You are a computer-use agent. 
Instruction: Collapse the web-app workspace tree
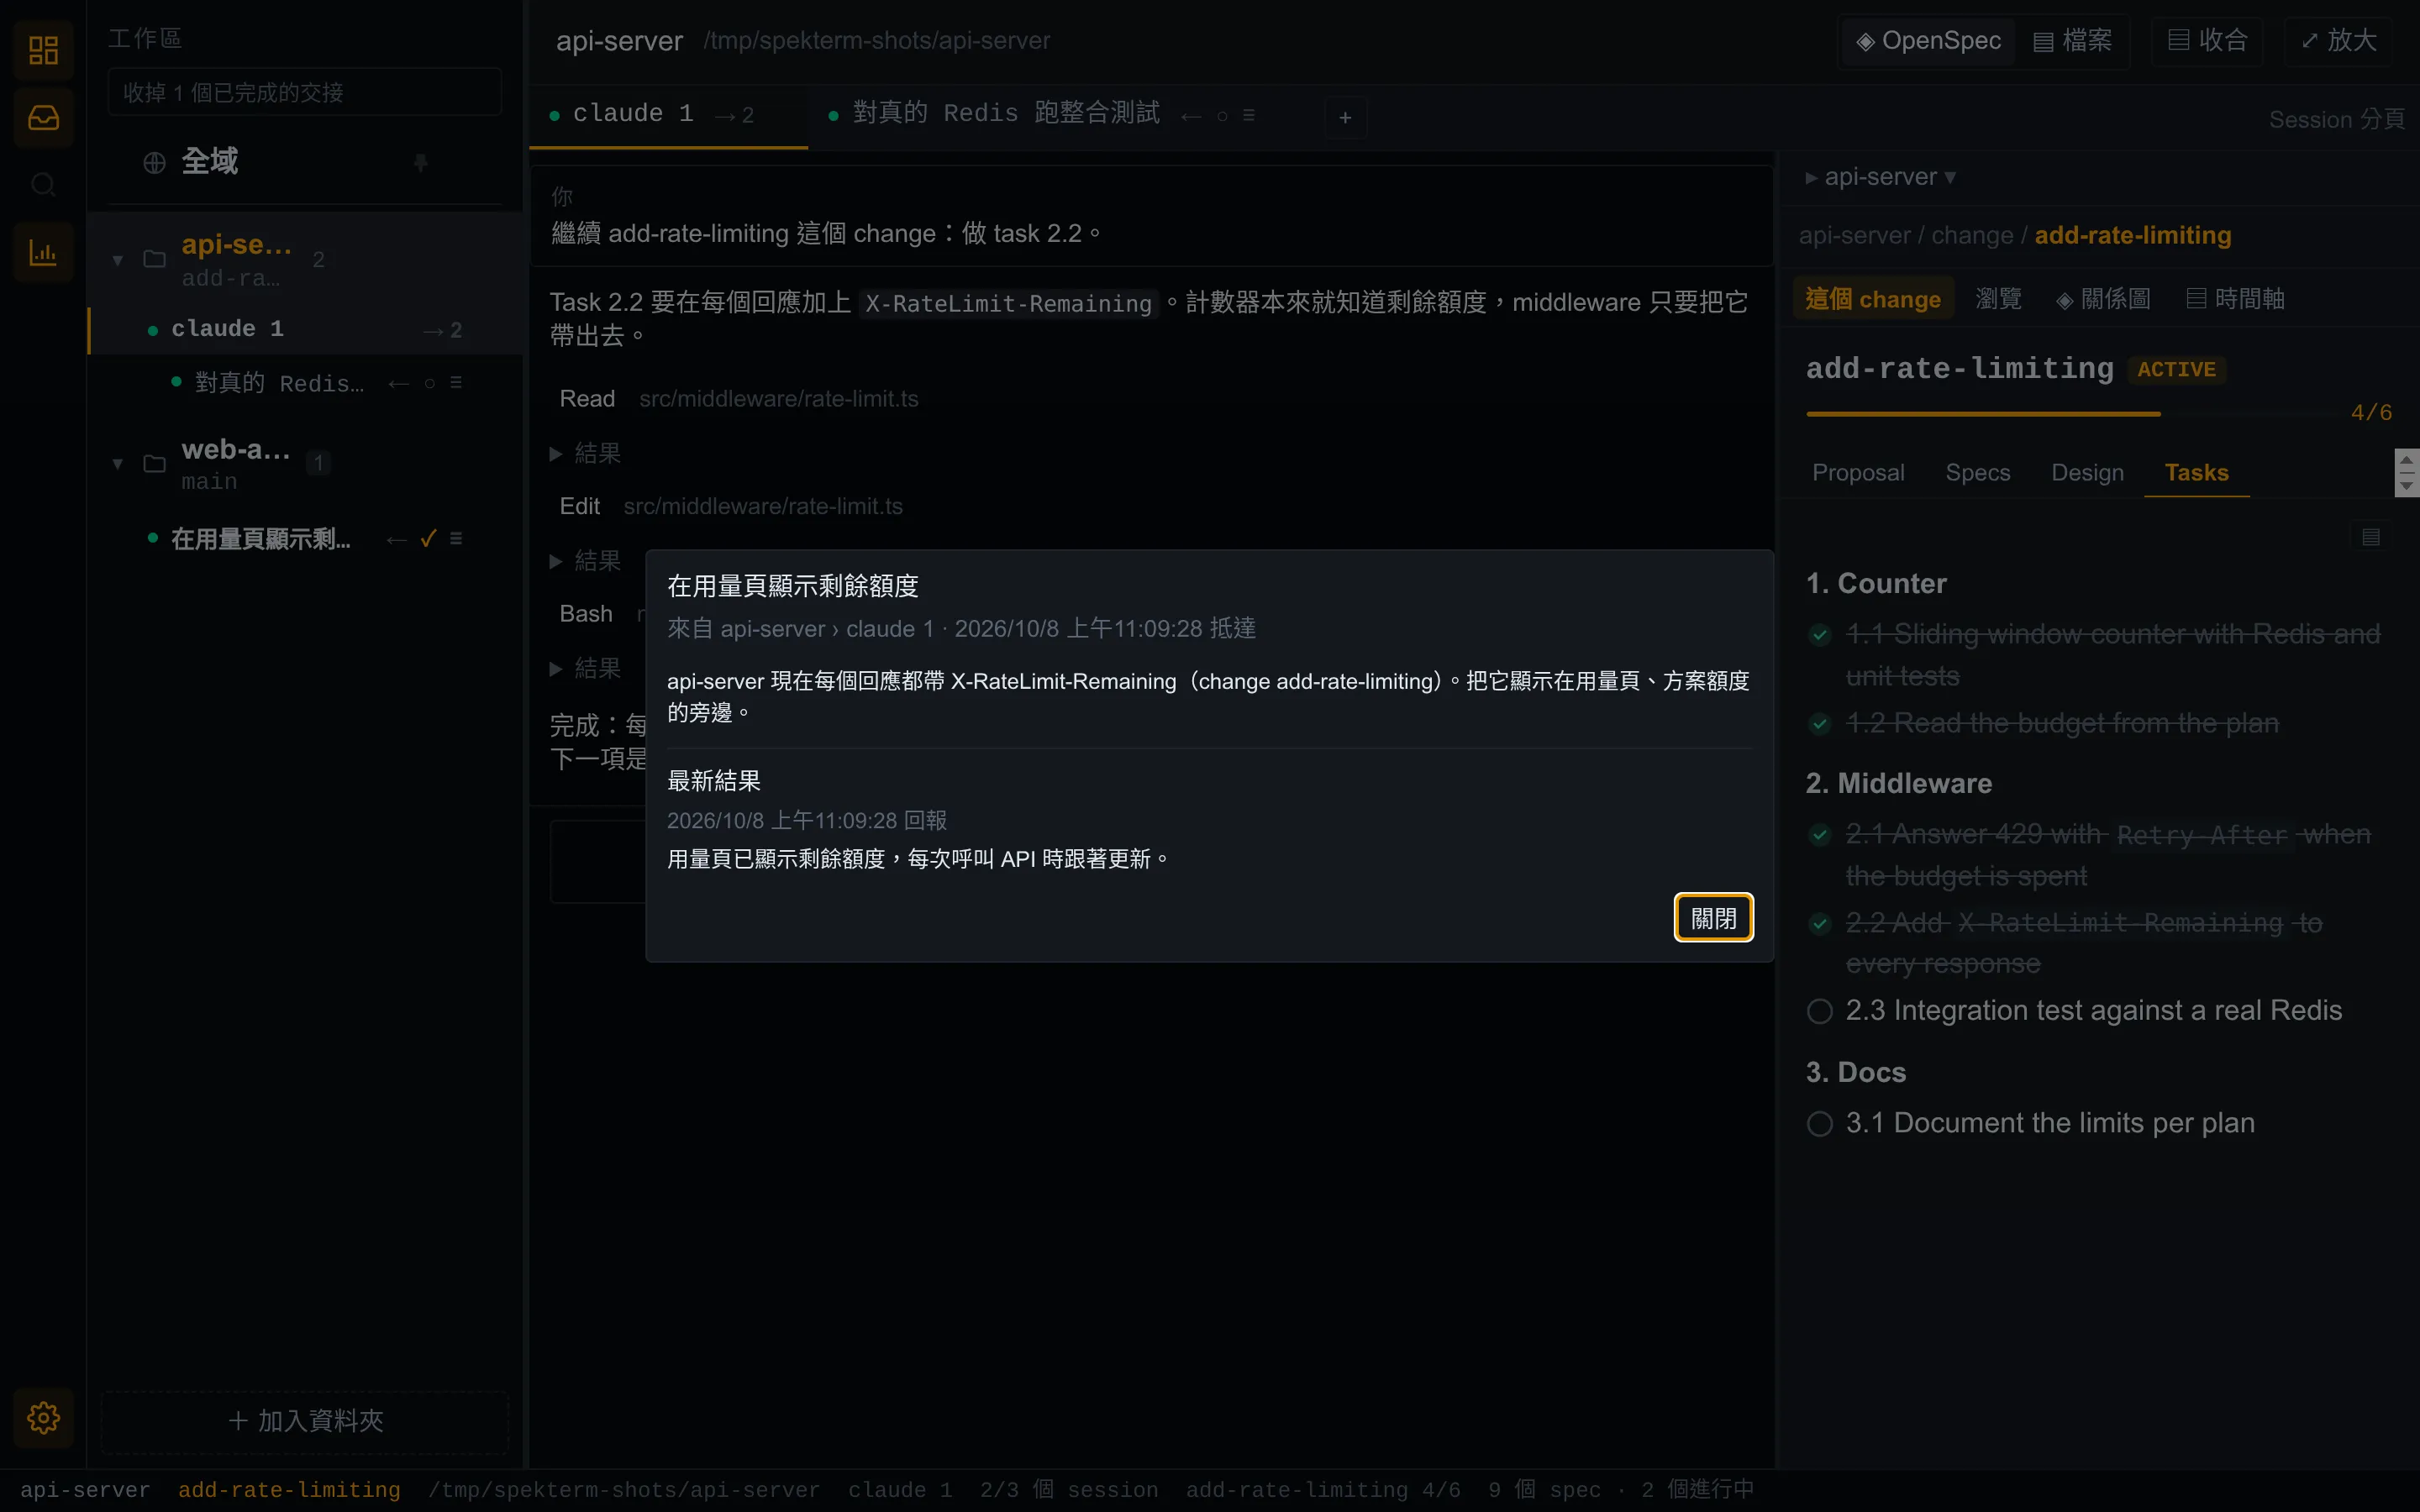pyautogui.click(x=118, y=464)
